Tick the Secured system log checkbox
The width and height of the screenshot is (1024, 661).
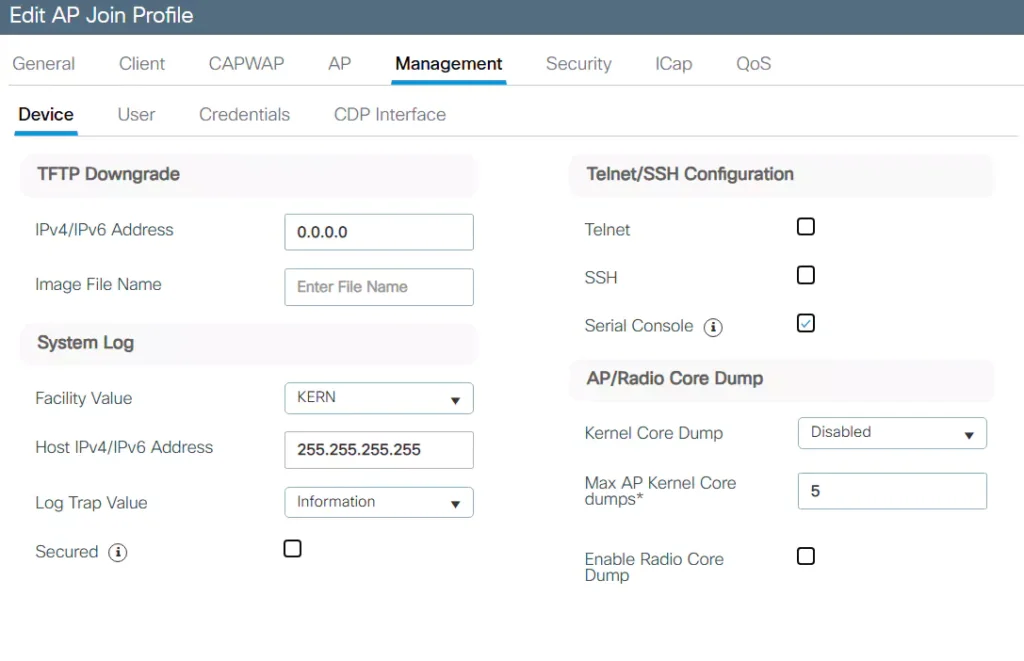[x=292, y=549]
